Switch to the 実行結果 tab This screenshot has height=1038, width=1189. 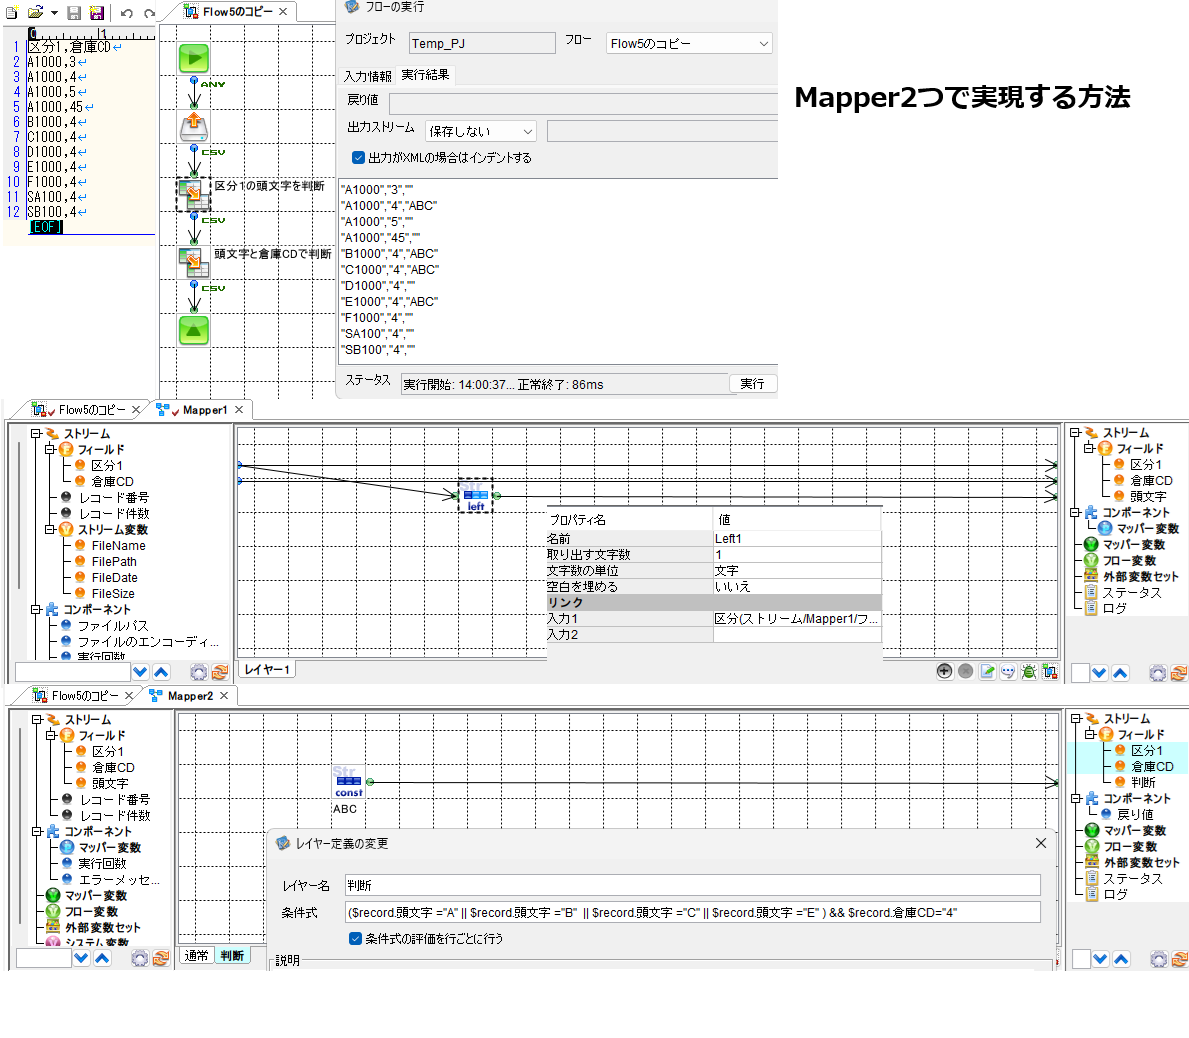point(425,75)
